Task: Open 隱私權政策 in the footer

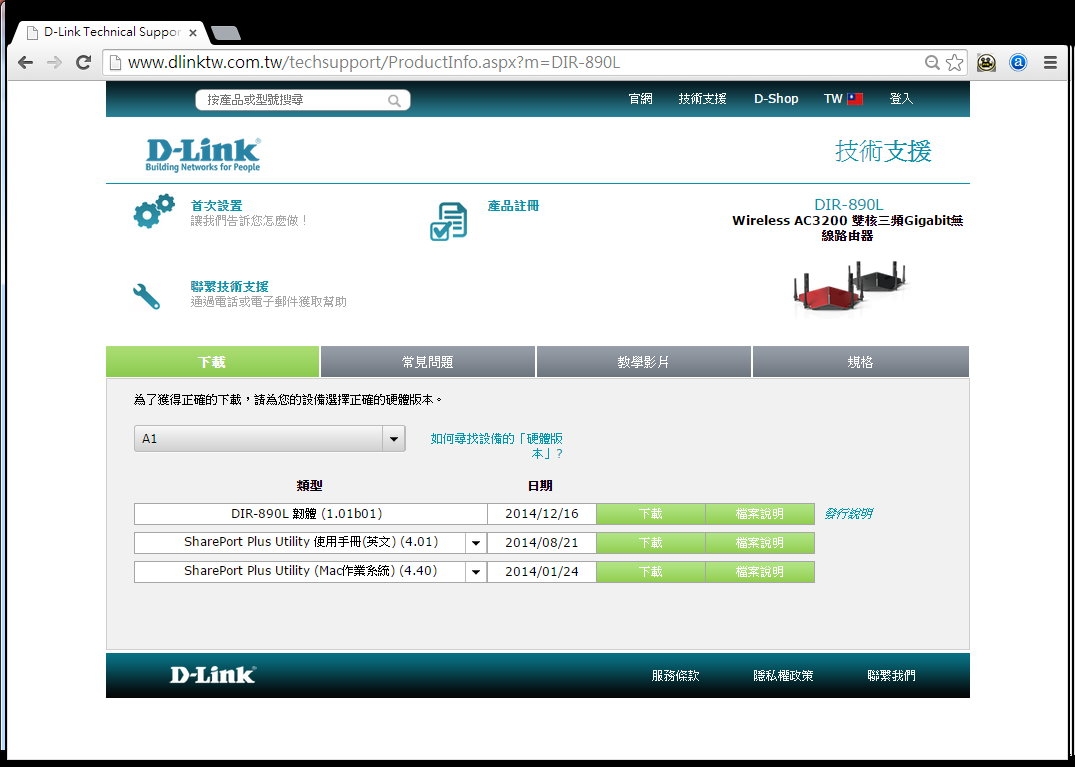Action: click(x=783, y=675)
